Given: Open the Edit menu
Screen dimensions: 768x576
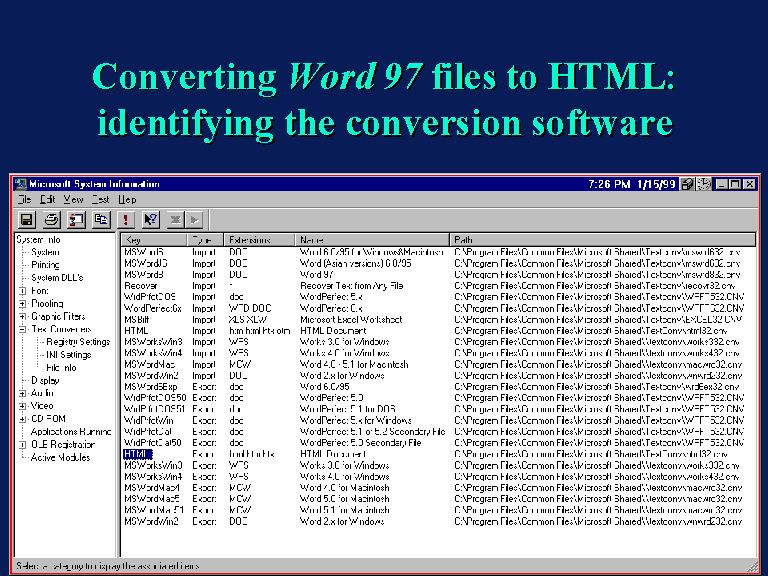Looking at the screenshot, I should (x=48, y=199).
